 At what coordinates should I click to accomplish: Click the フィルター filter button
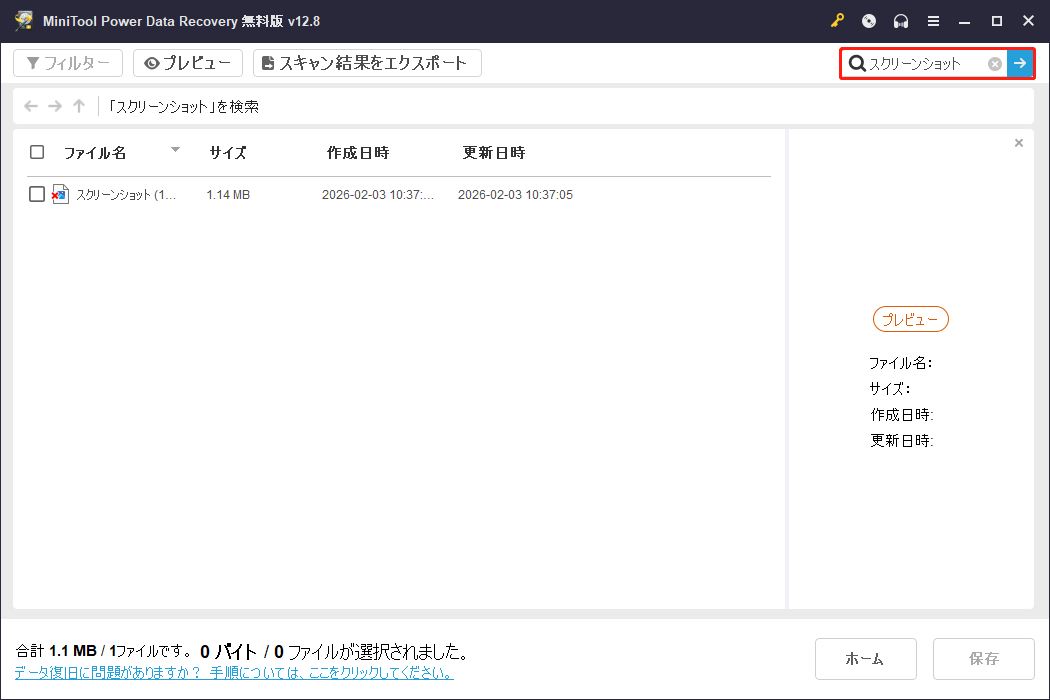(68, 63)
